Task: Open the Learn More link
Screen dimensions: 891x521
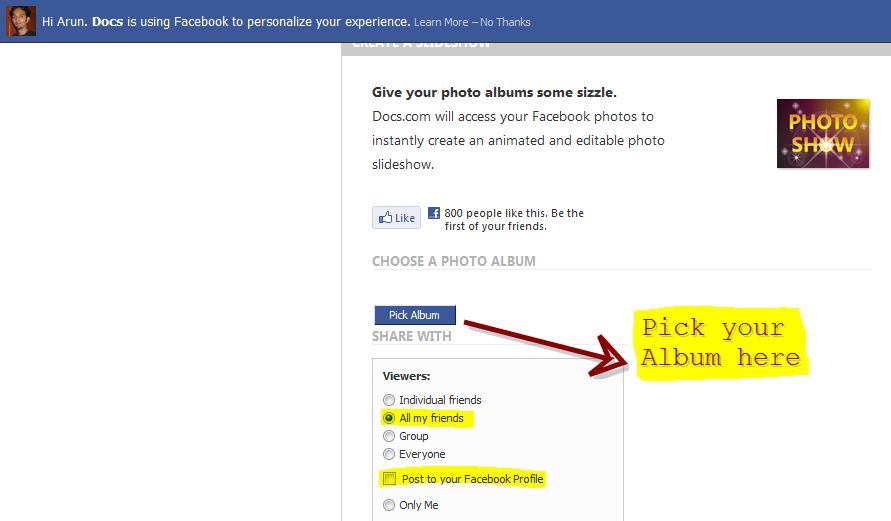Action: [440, 22]
